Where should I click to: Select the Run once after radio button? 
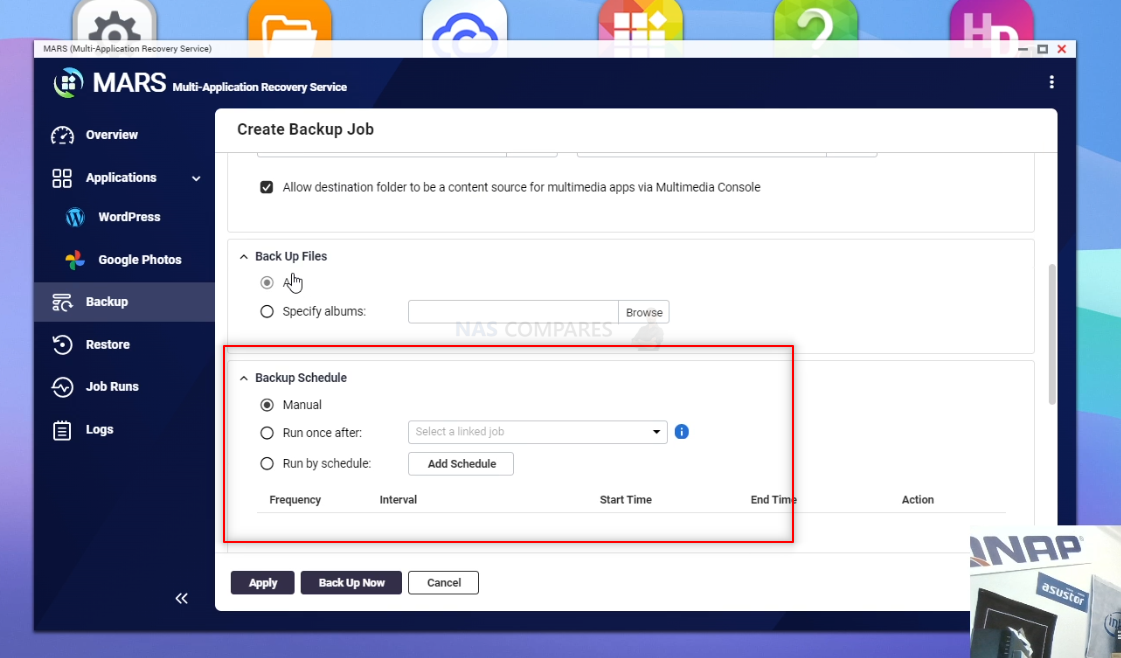(x=267, y=433)
